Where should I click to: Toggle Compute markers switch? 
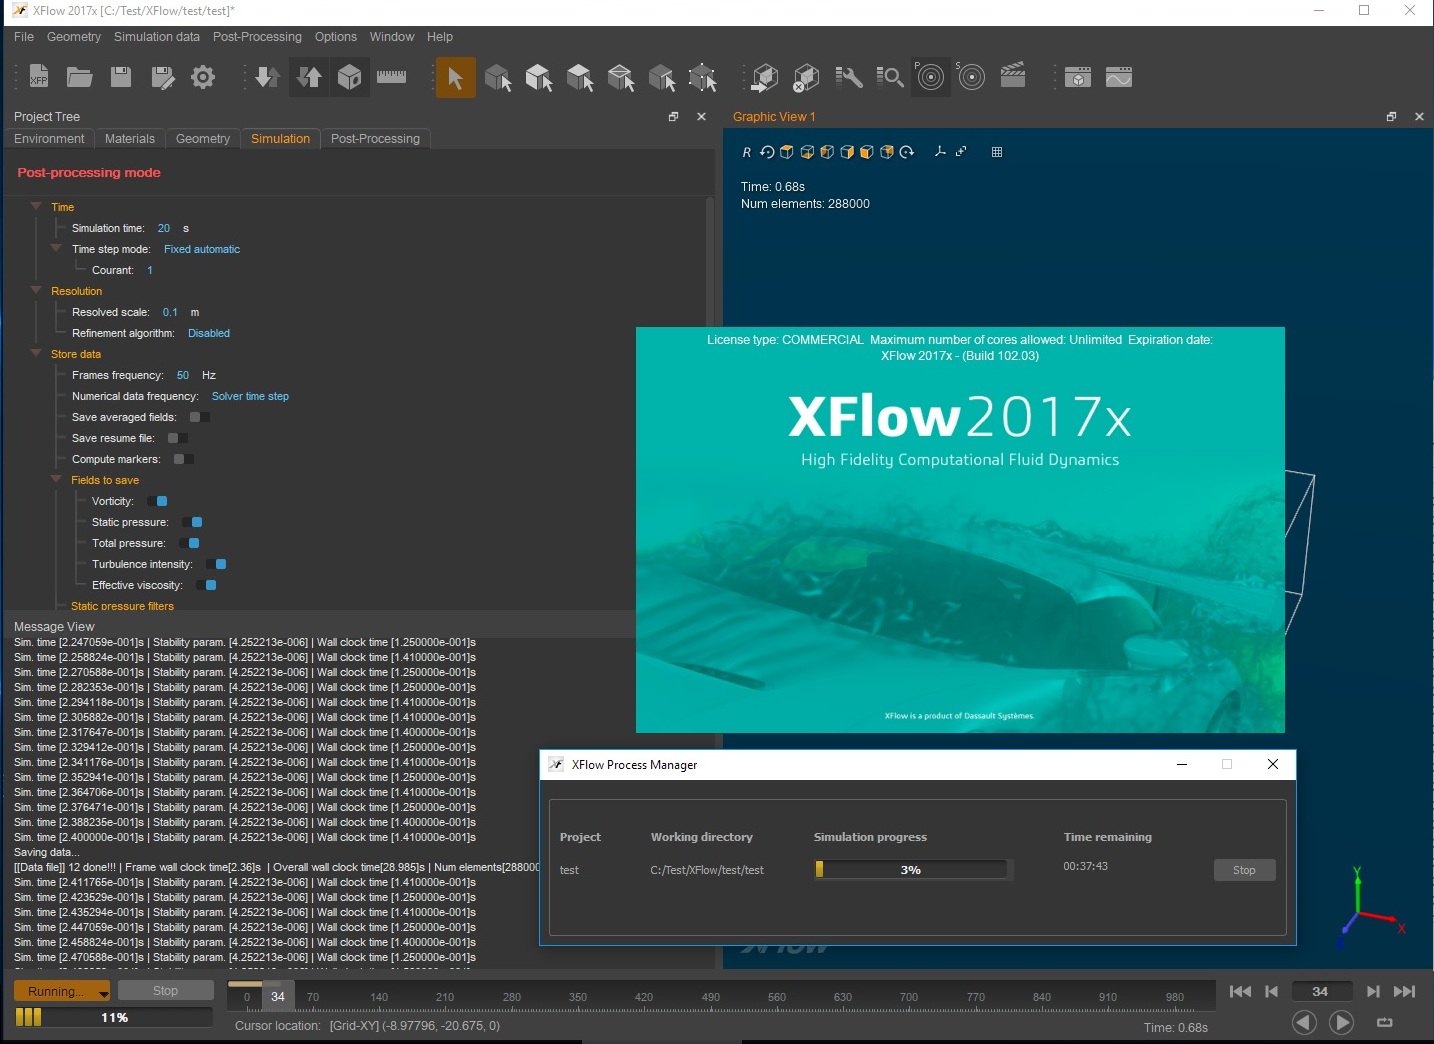tap(184, 459)
